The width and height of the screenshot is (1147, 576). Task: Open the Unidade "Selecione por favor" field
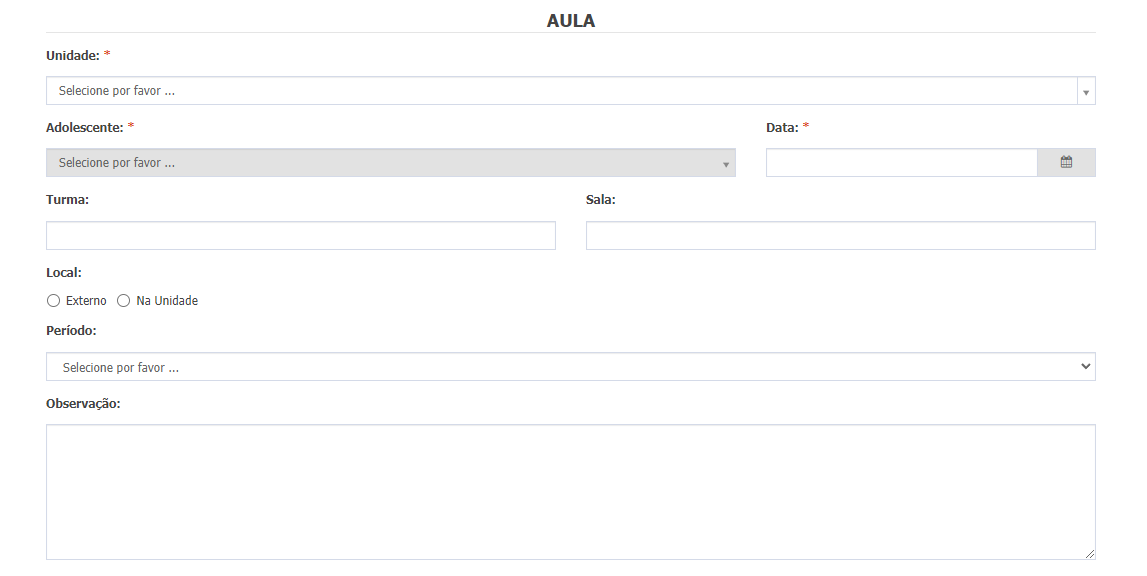[x=571, y=91]
